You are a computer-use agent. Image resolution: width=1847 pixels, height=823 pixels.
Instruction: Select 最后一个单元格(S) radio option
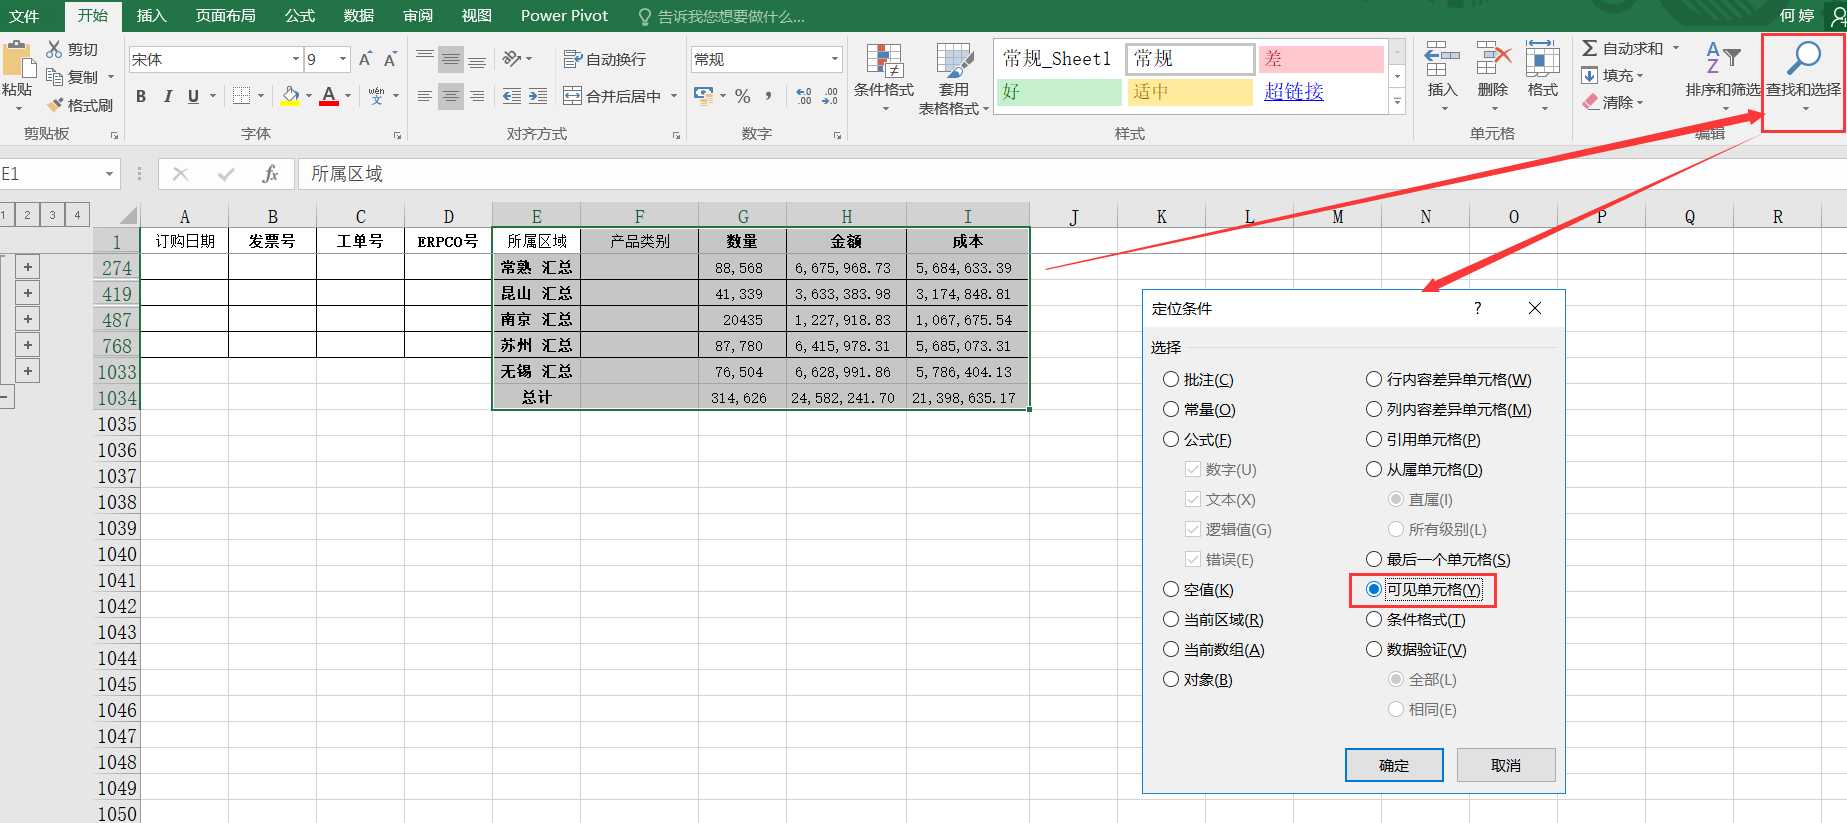pos(1374,560)
